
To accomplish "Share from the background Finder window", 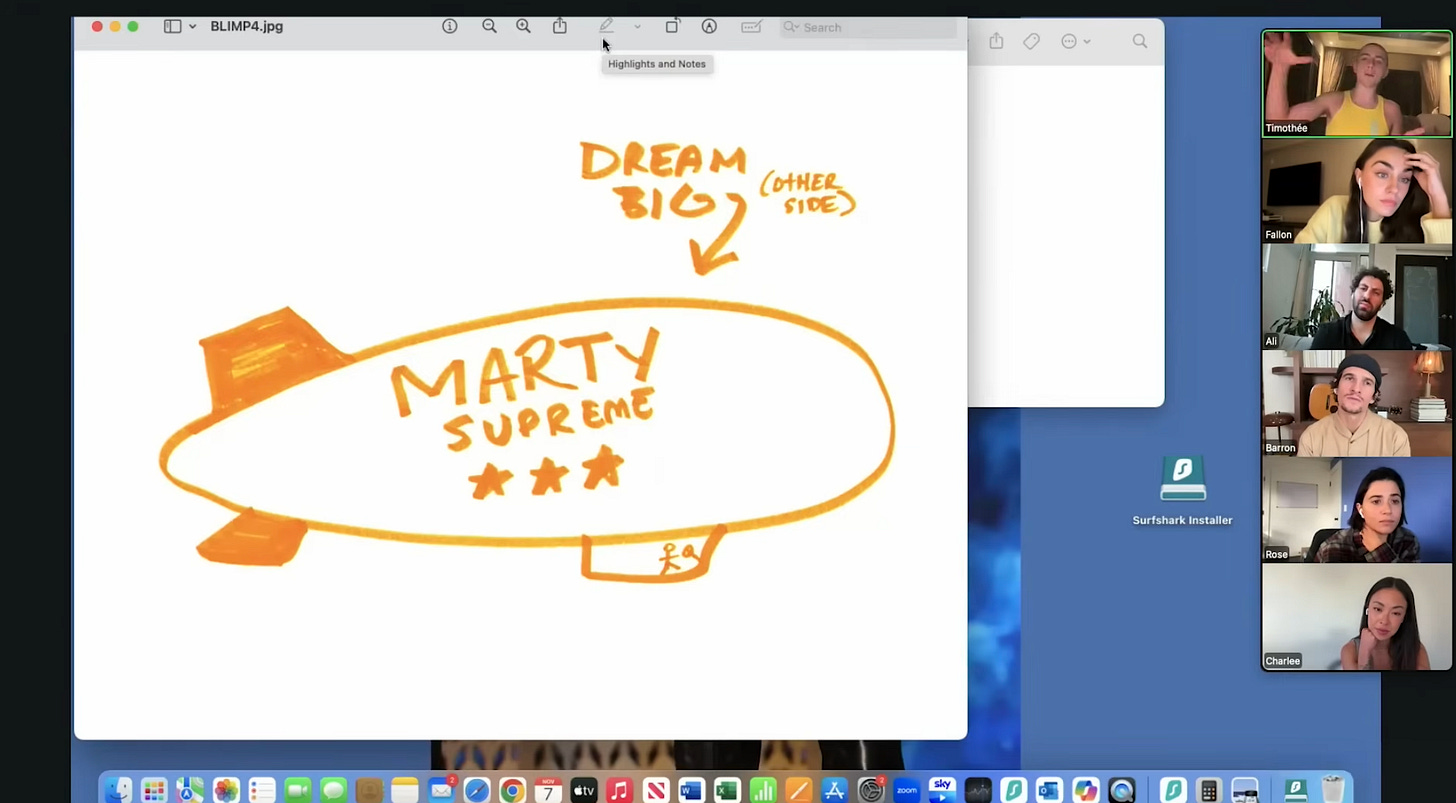I will [996, 41].
